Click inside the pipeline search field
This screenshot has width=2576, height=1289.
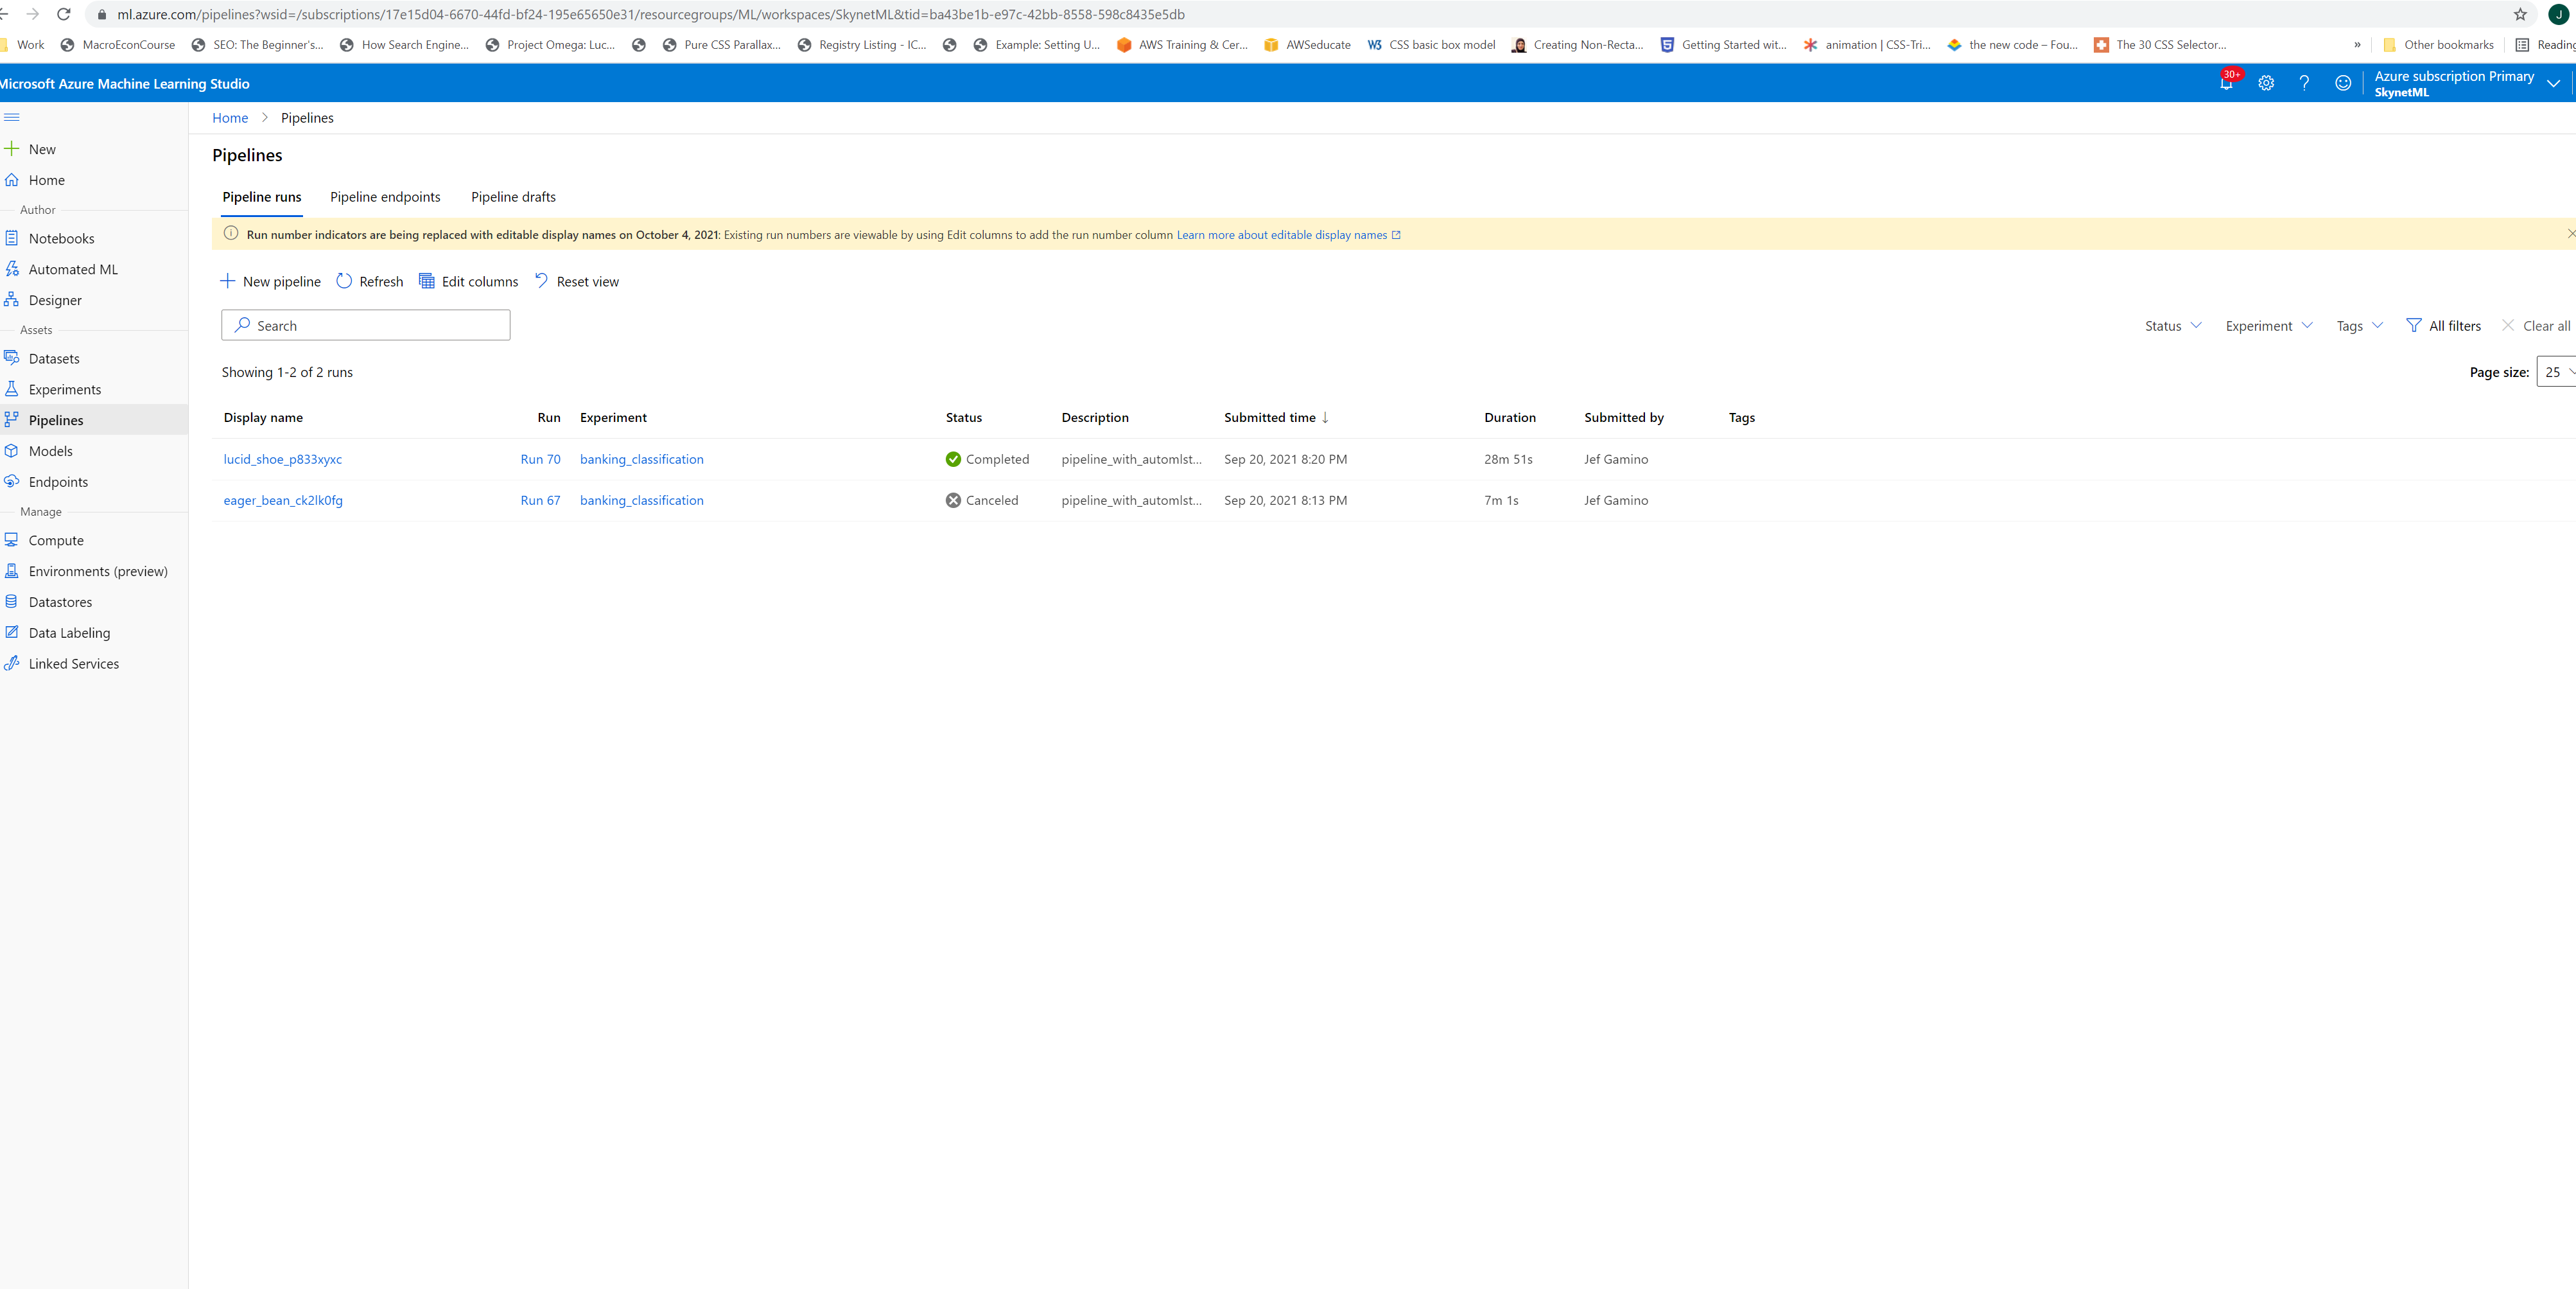[365, 324]
